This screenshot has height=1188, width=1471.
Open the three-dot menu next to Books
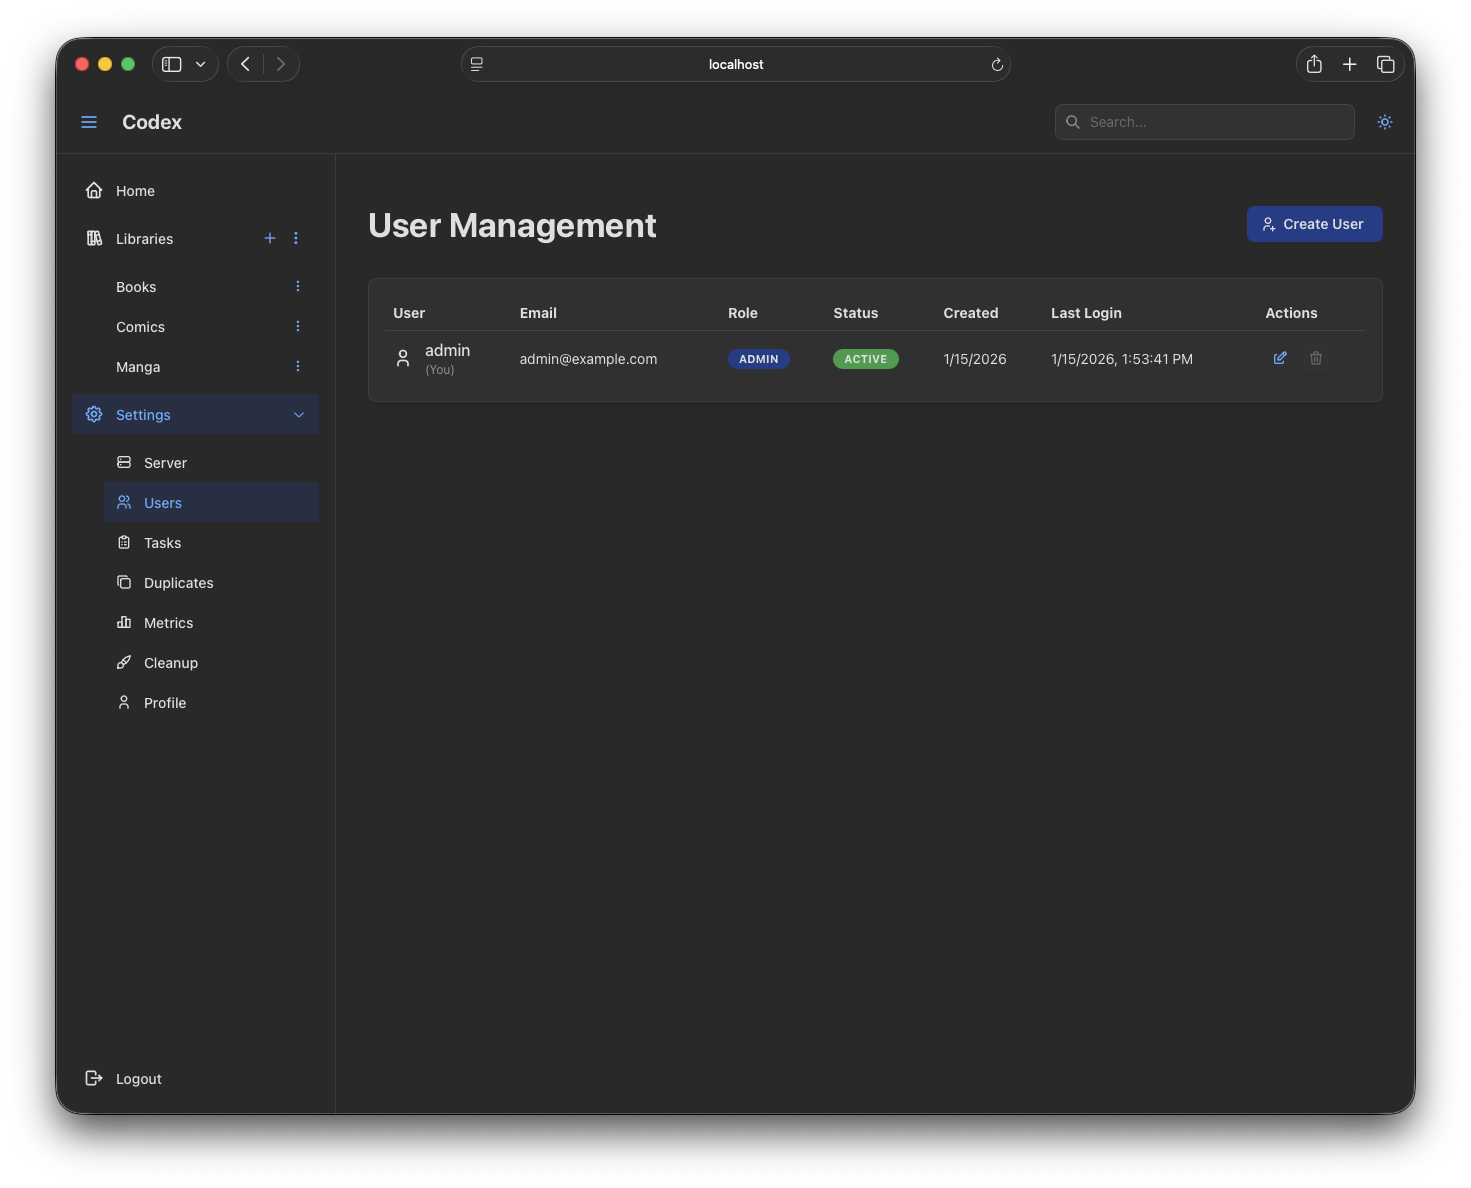pyautogui.click(x=297, y=286)
